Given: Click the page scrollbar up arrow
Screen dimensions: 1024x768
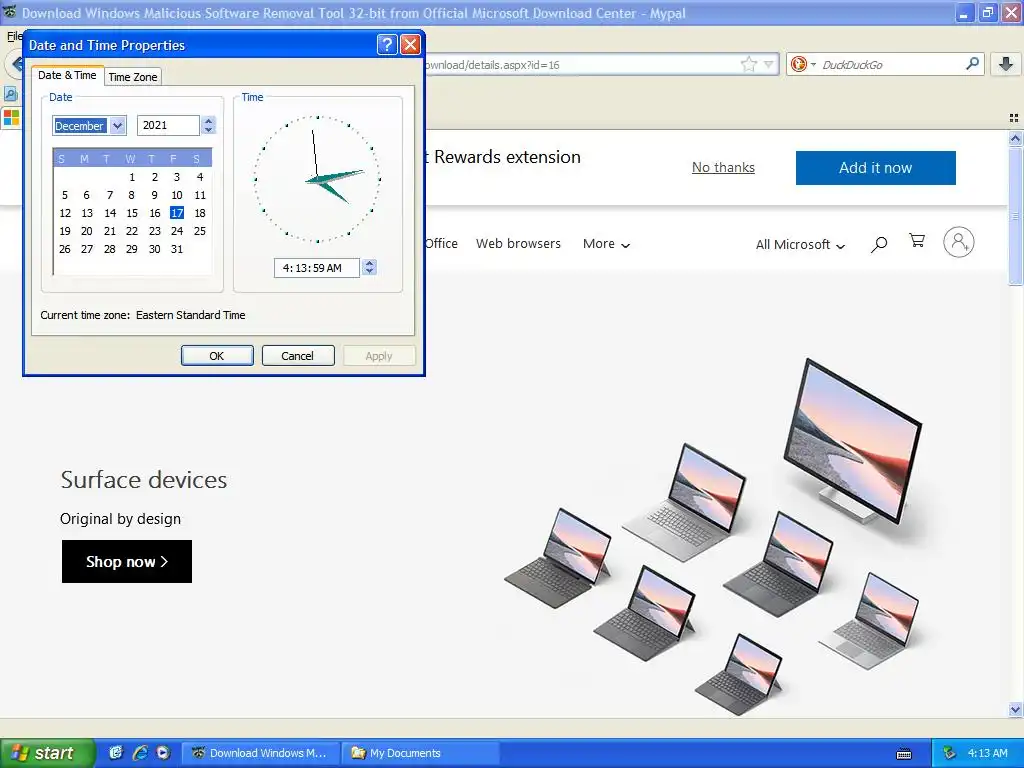Looking at the screenshot, I should pyautogui.click(x=1015, y=138).
